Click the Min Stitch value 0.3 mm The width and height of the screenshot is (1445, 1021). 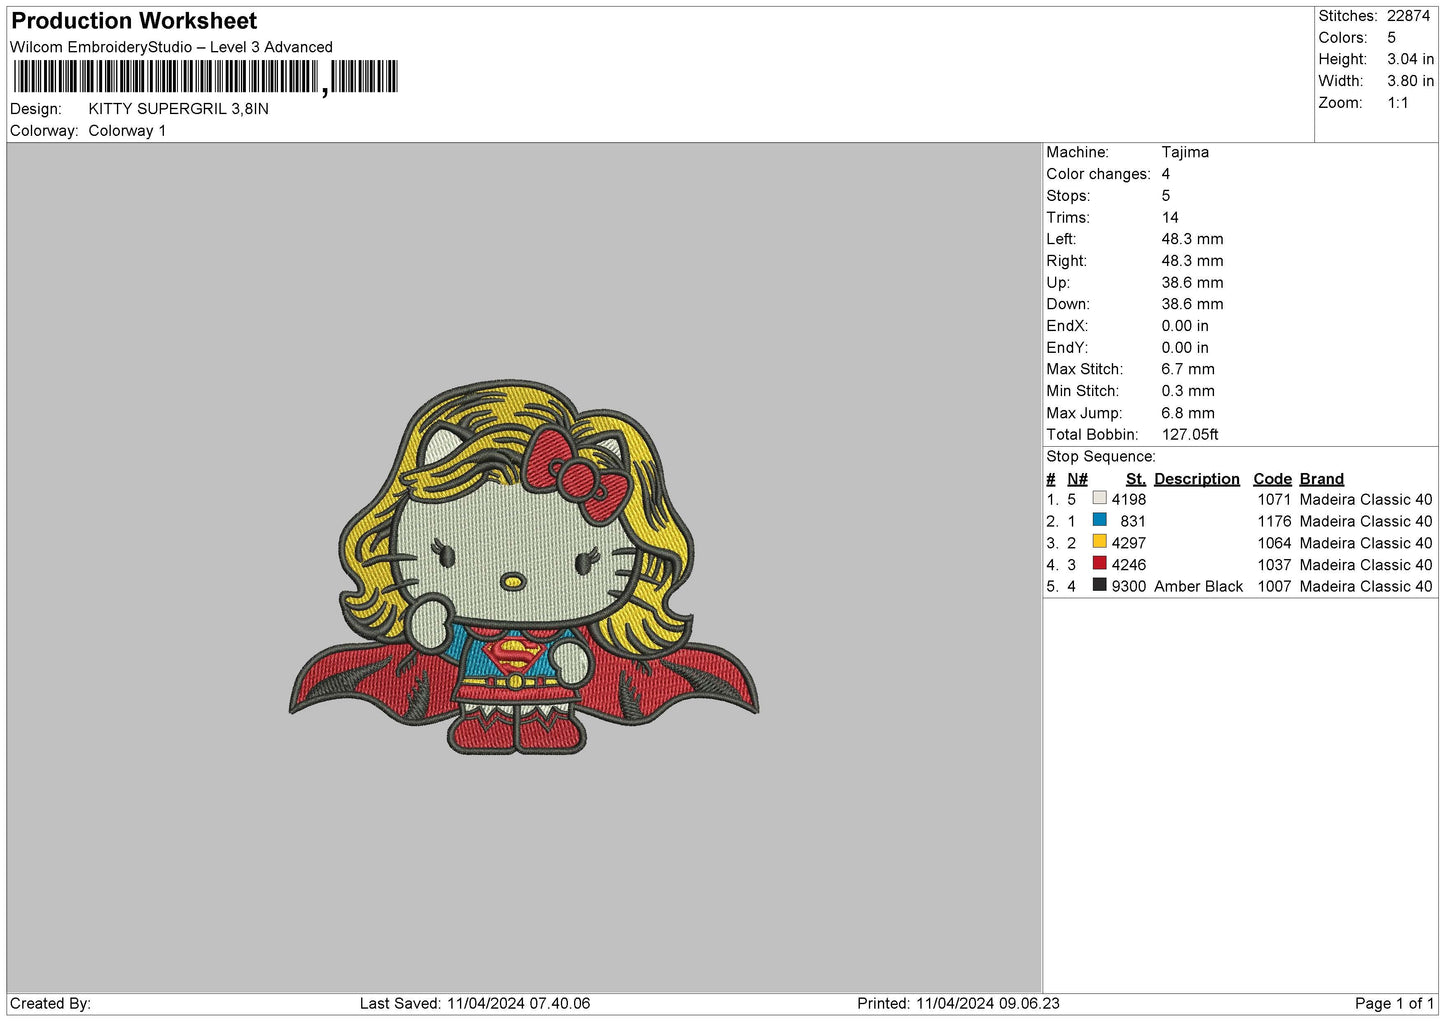point(1188,391)
